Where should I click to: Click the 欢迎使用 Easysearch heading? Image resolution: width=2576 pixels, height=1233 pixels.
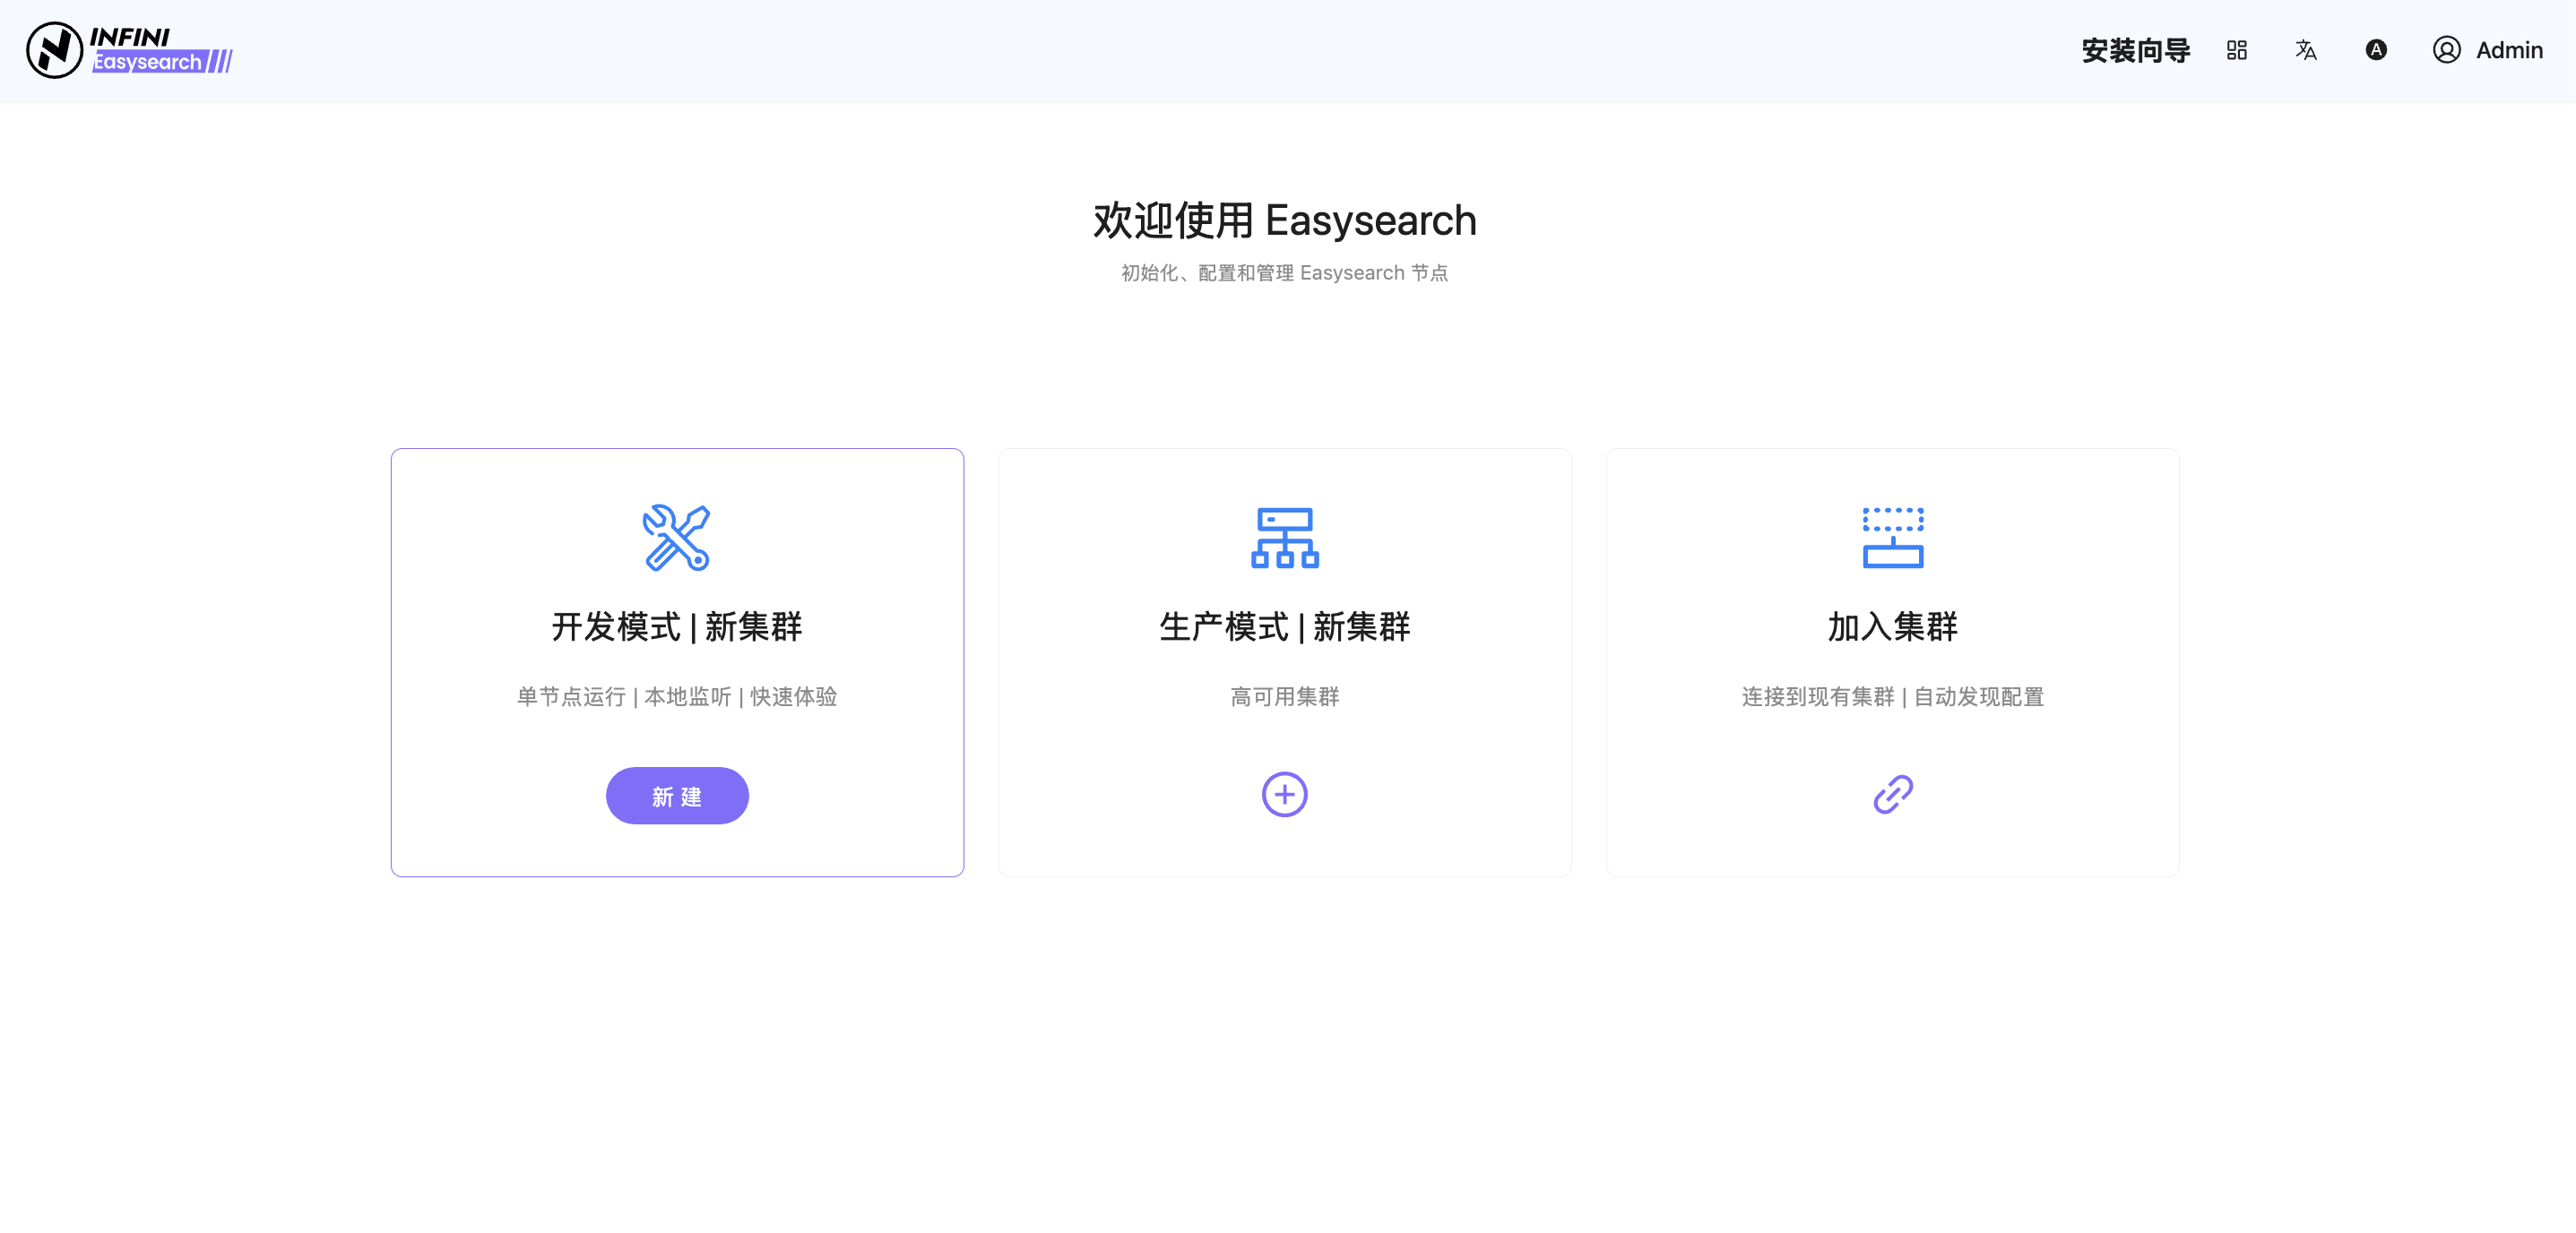tap(1284, 220)
